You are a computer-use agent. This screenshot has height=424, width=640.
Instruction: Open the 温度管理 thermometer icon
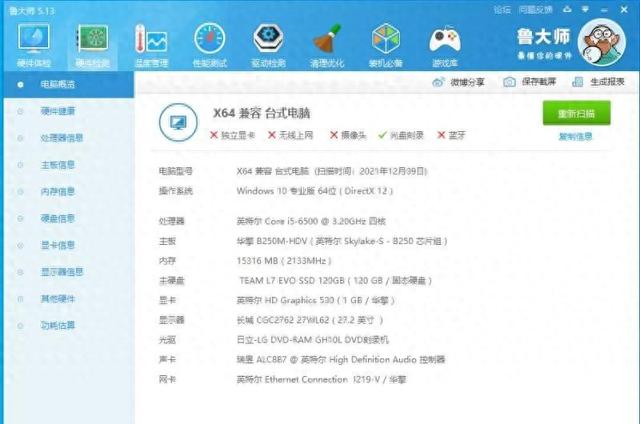pyautogui.click(x=151, y=39)
